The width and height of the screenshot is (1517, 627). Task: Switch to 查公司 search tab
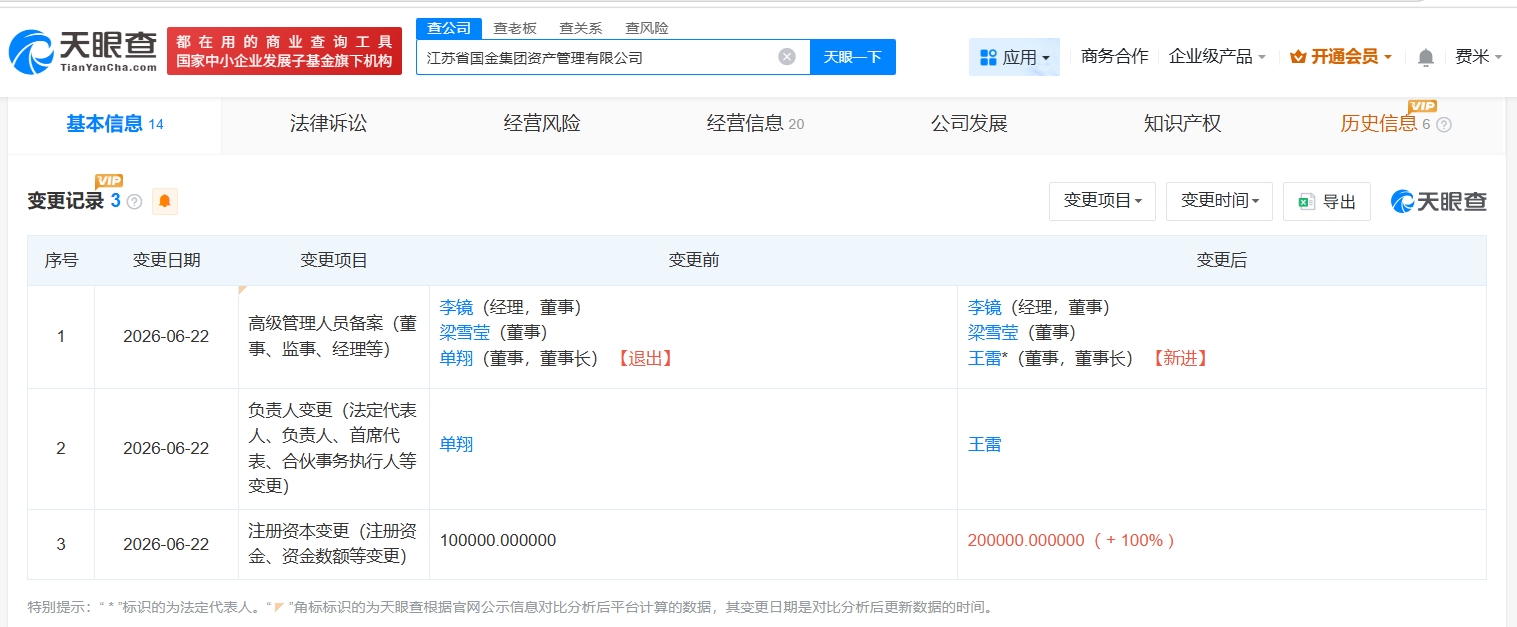pos(449,28)
